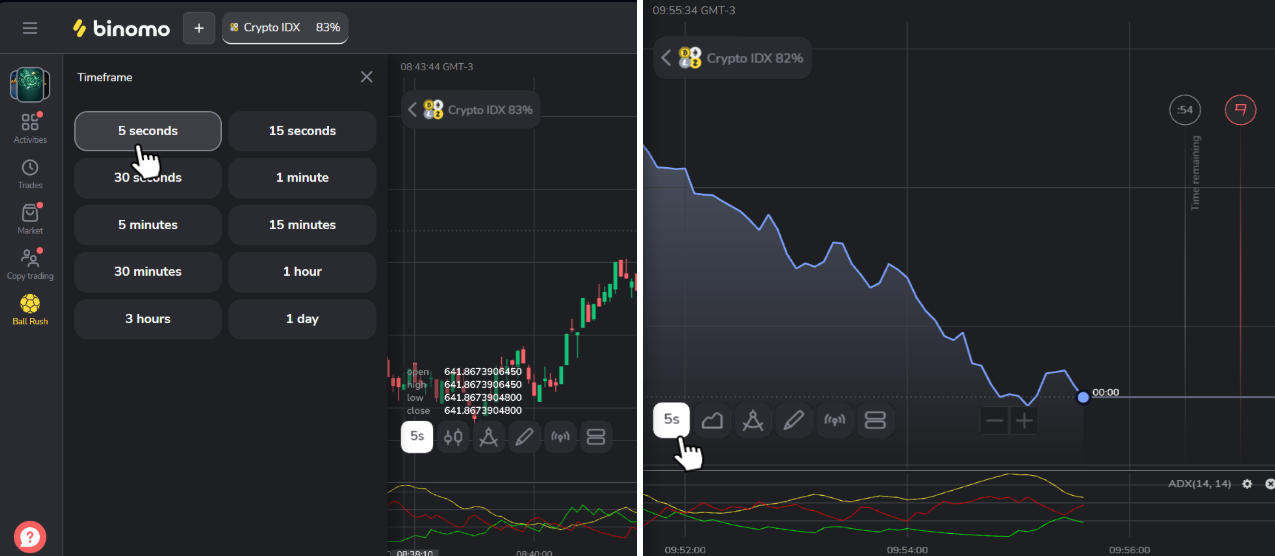The height and width of the screenshot is (556, 1275).
Task: Zoom out chart with minus button
Action: pos(995,421)
